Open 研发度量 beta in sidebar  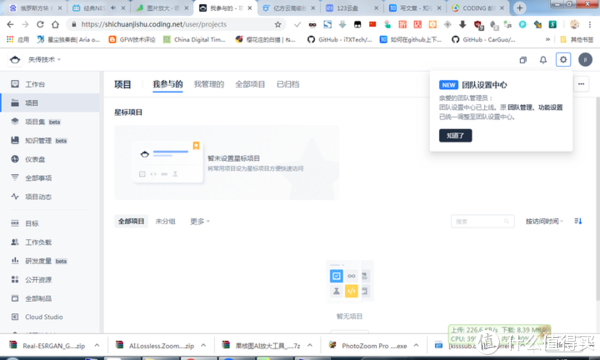click(x=50, y=261)
